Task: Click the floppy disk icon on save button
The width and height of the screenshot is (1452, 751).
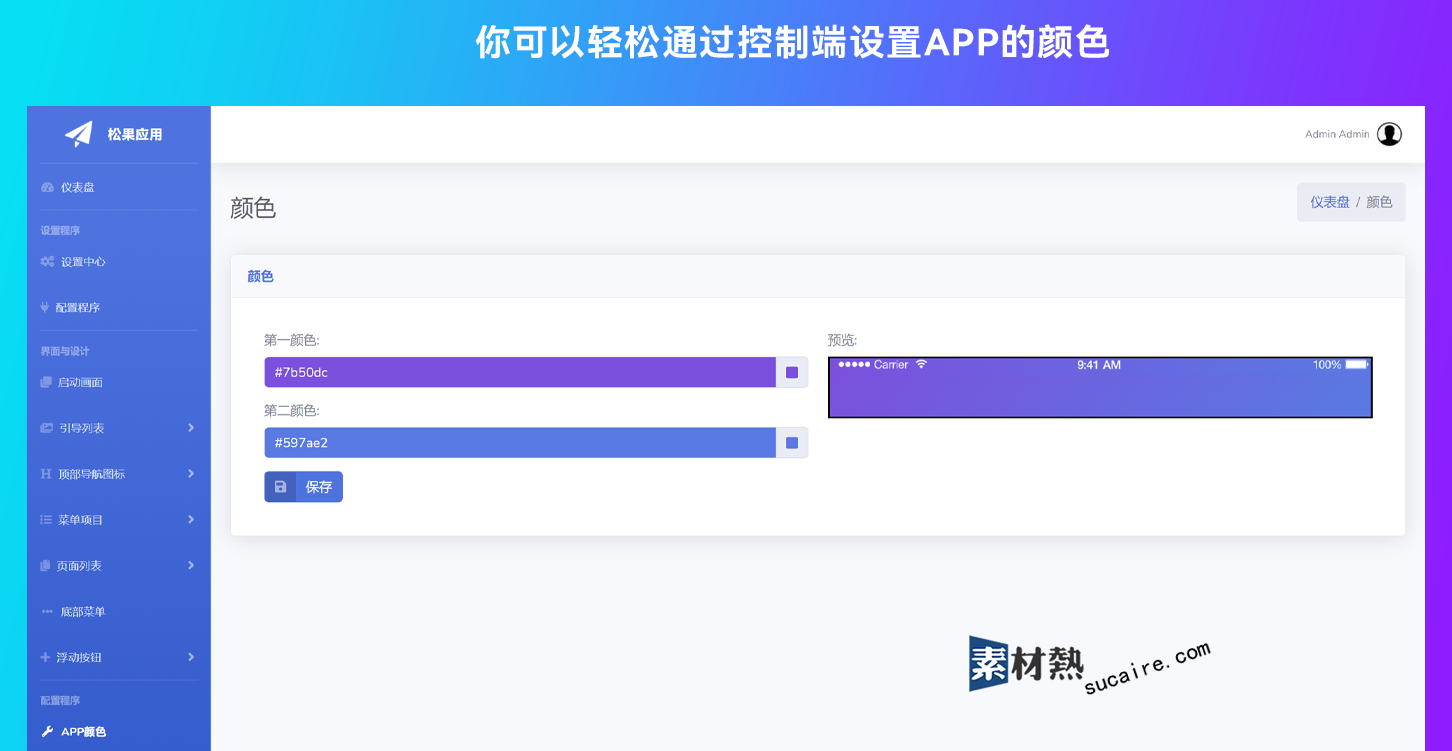Action: pyautogui.click(x=280, y=487)
